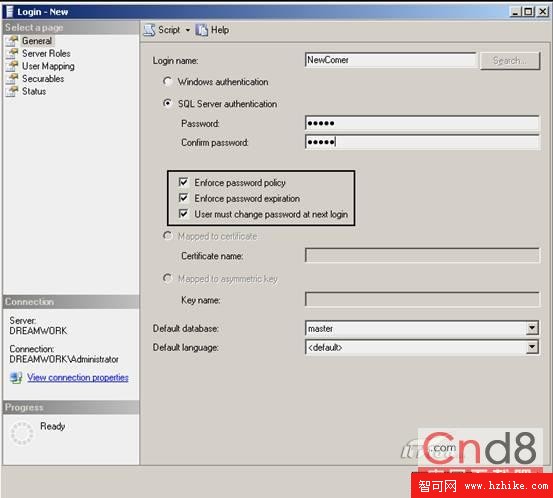Viewport: 553px width, 498px height.
Task: Open View connection properties link
Action: click(x=78, y=378)
